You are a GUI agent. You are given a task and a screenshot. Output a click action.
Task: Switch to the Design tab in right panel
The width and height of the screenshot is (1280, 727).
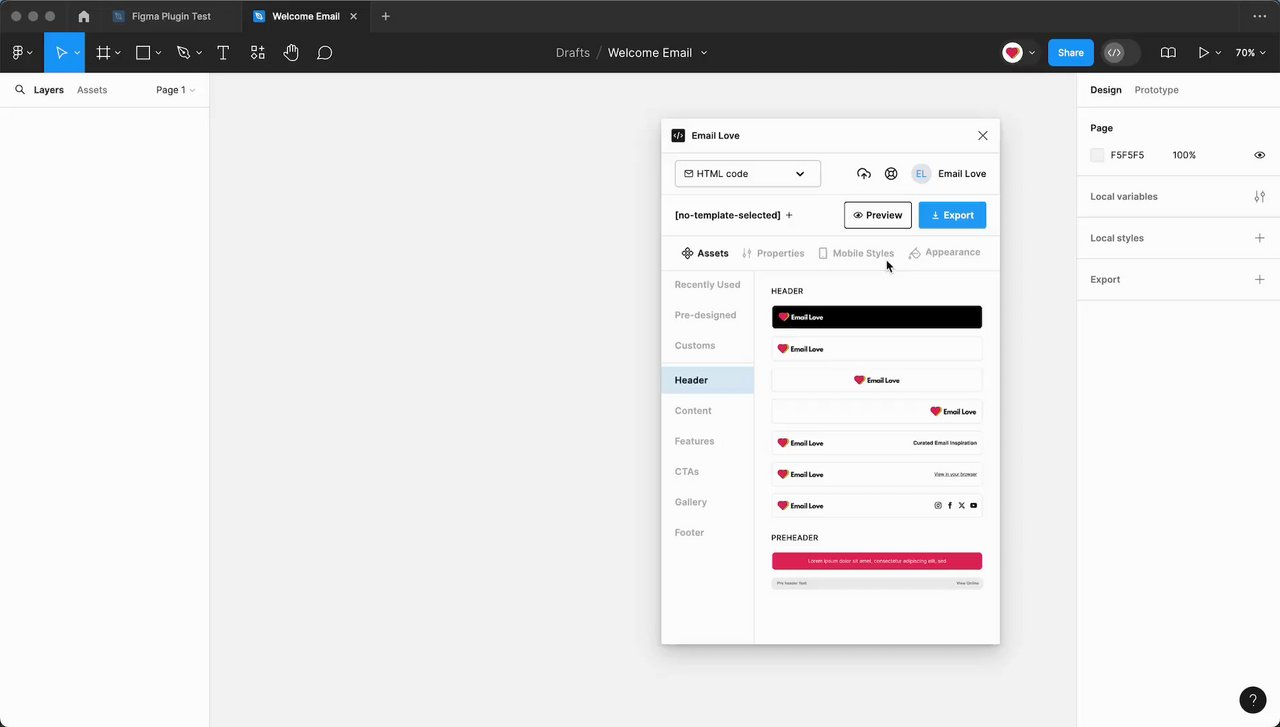click(x=1105, y=90)
